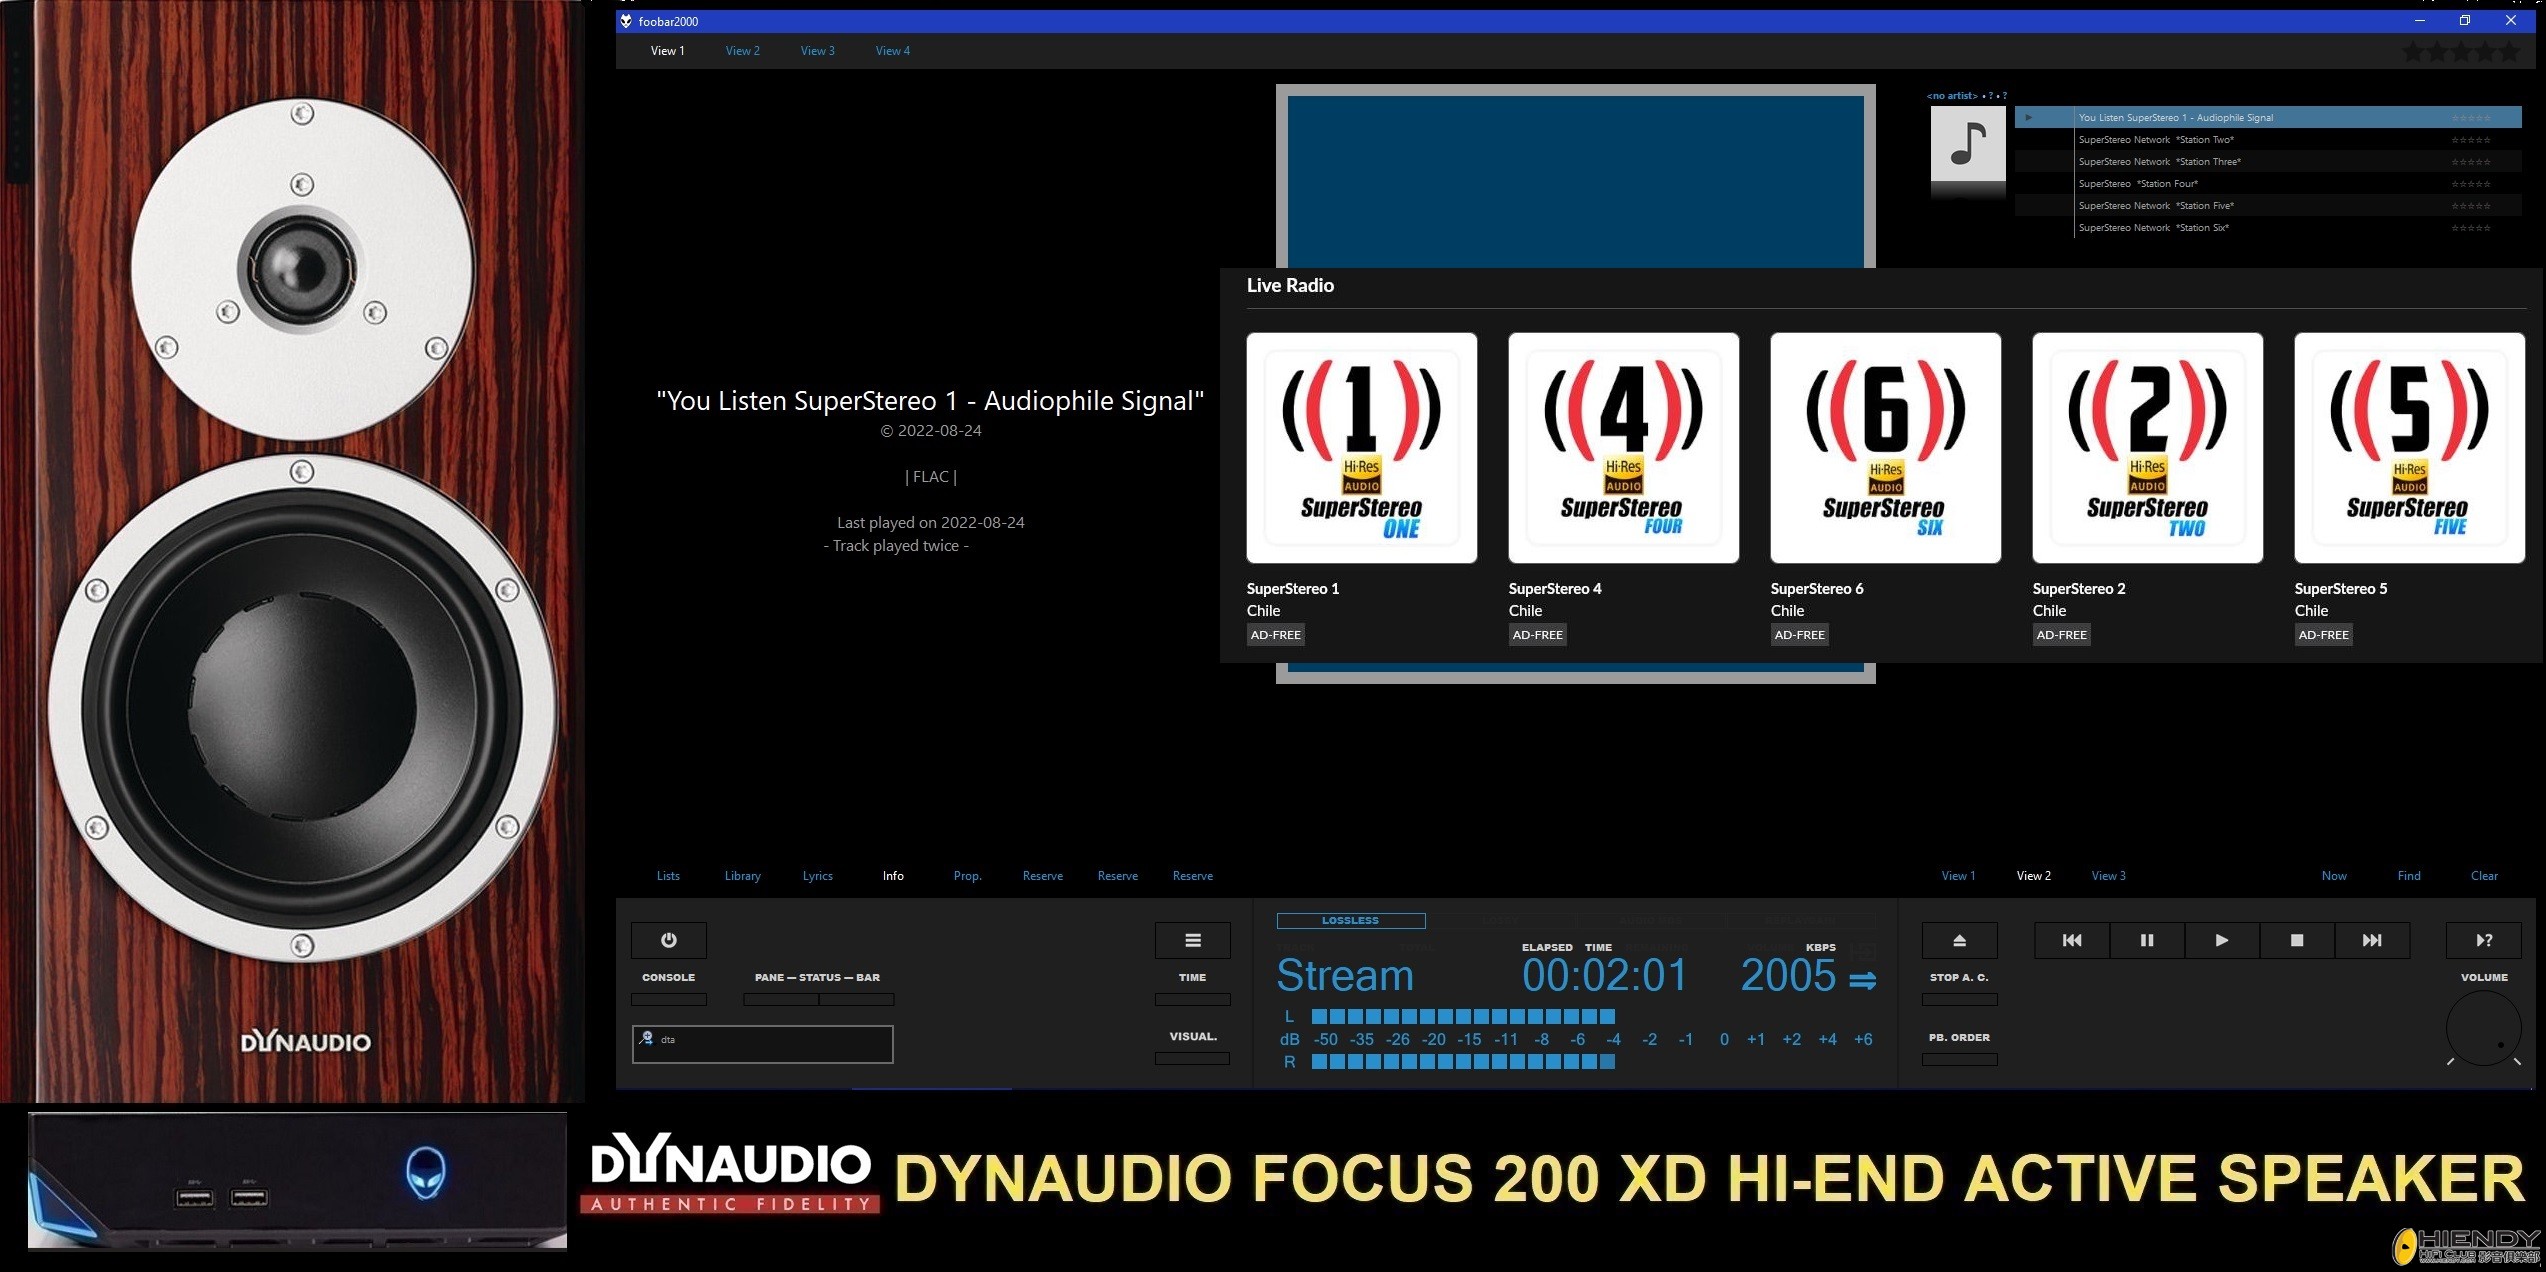Open the Library tab

pyautogui.click(x=742, y=875)
